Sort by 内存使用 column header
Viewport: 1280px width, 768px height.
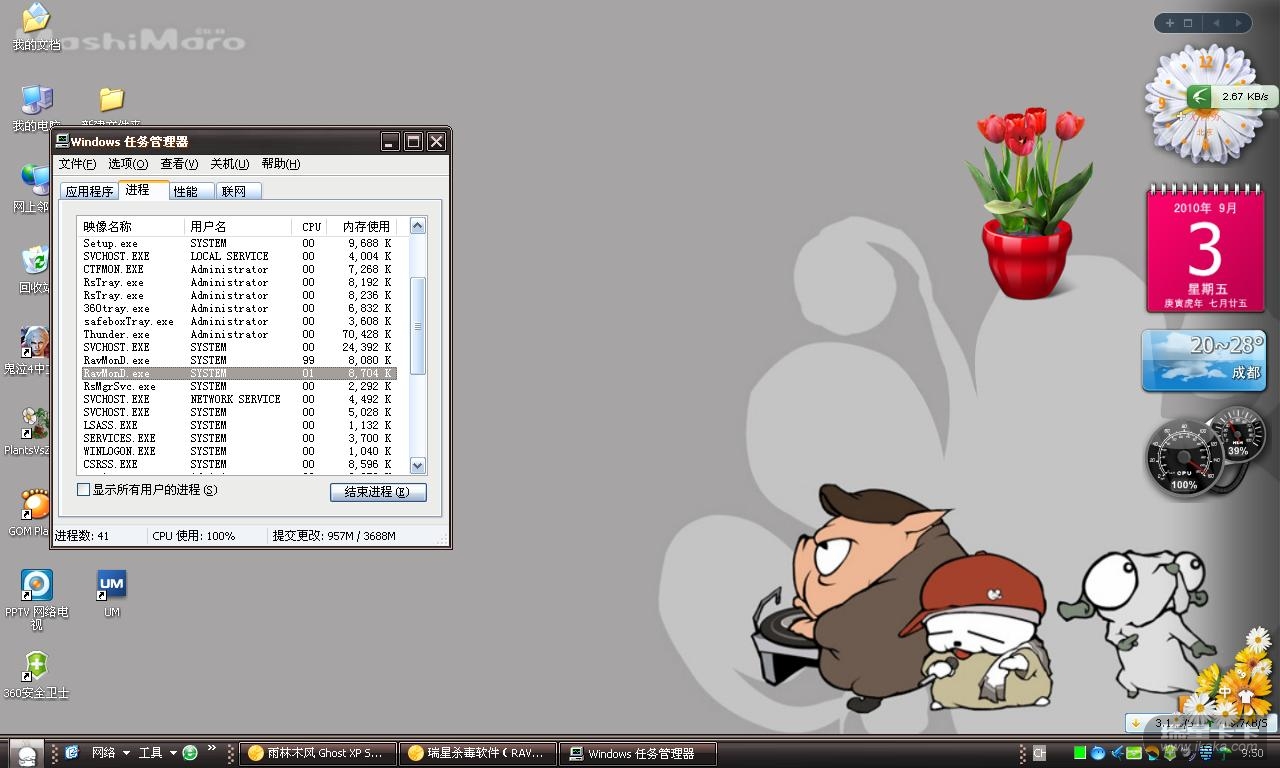[x=366, y=227]
